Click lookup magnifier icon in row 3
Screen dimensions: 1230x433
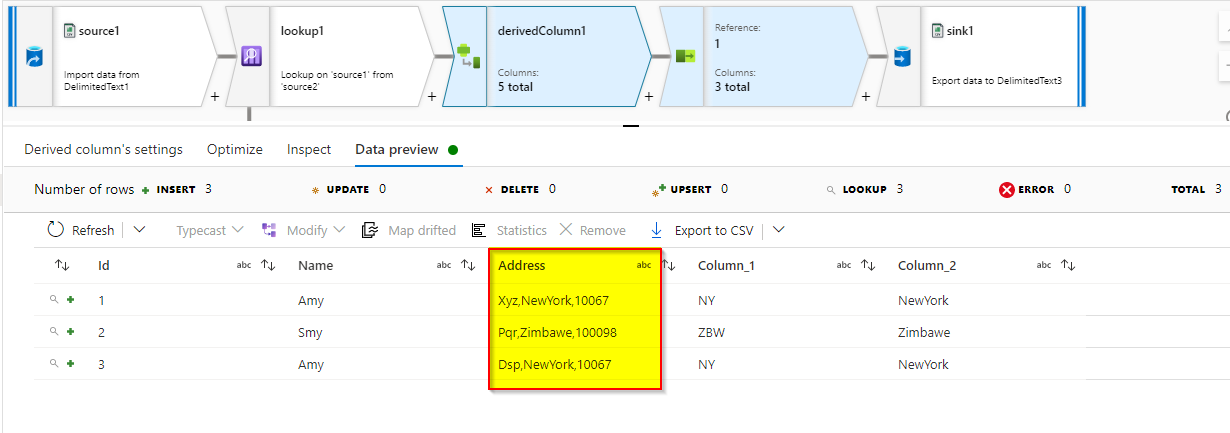coord(54,364)
